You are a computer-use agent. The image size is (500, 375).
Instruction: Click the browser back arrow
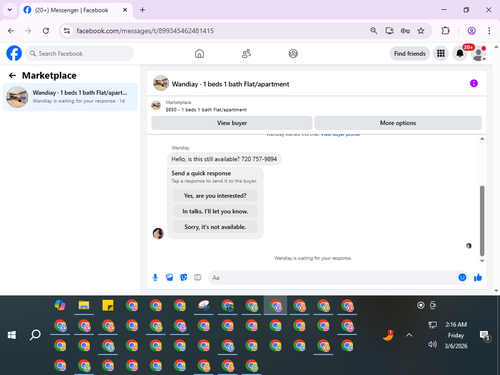(11, 31)
